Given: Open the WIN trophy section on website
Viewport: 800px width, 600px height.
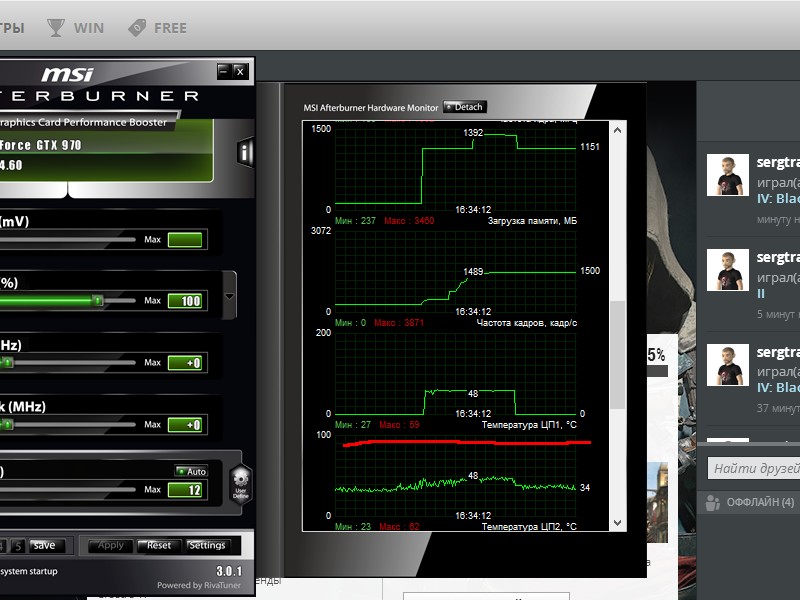Looking at the screenshot, I should [76, 28].
